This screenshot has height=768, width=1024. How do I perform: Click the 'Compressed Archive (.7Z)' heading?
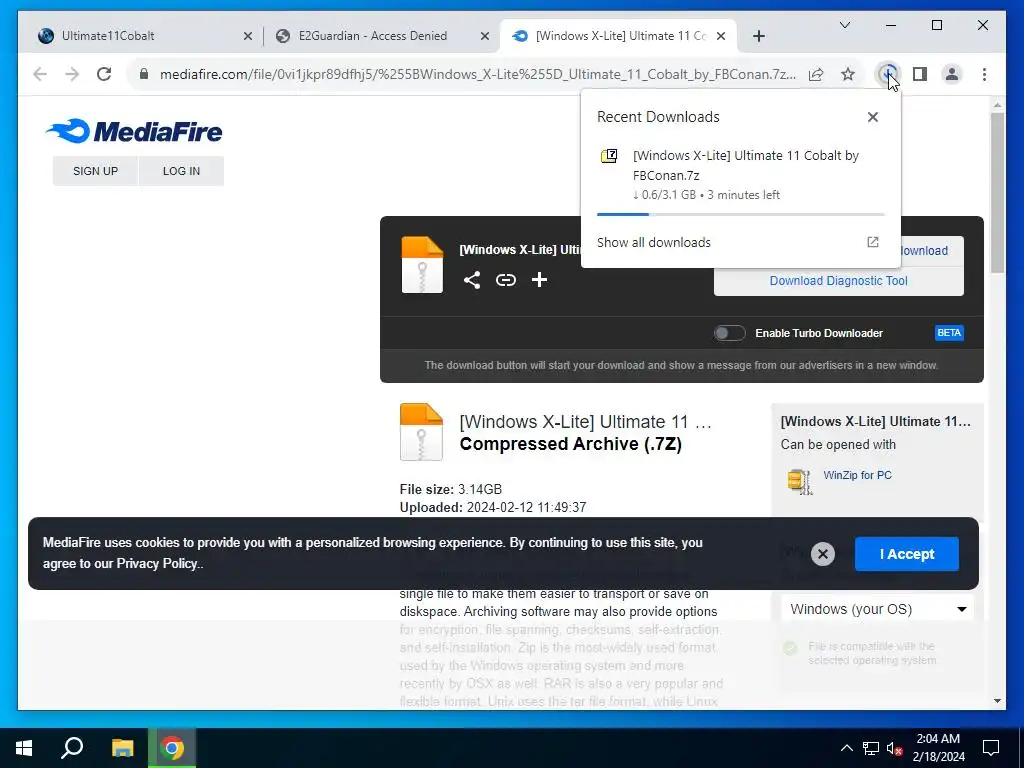[570, 444]
